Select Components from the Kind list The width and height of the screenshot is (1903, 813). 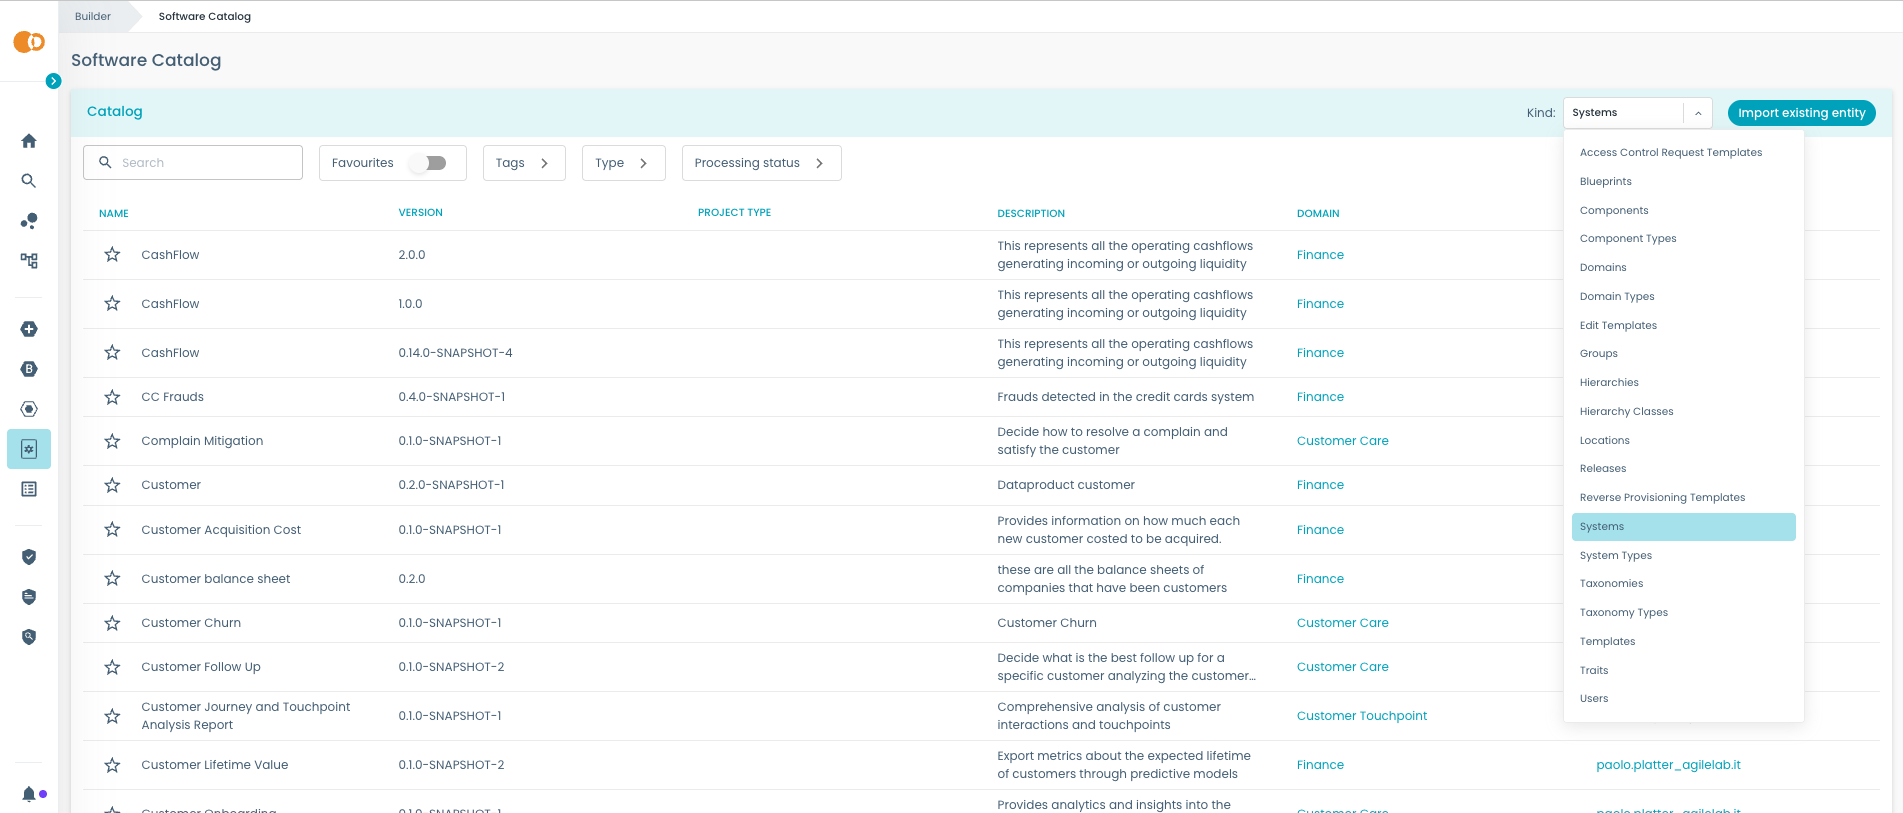coord(1613,210)
